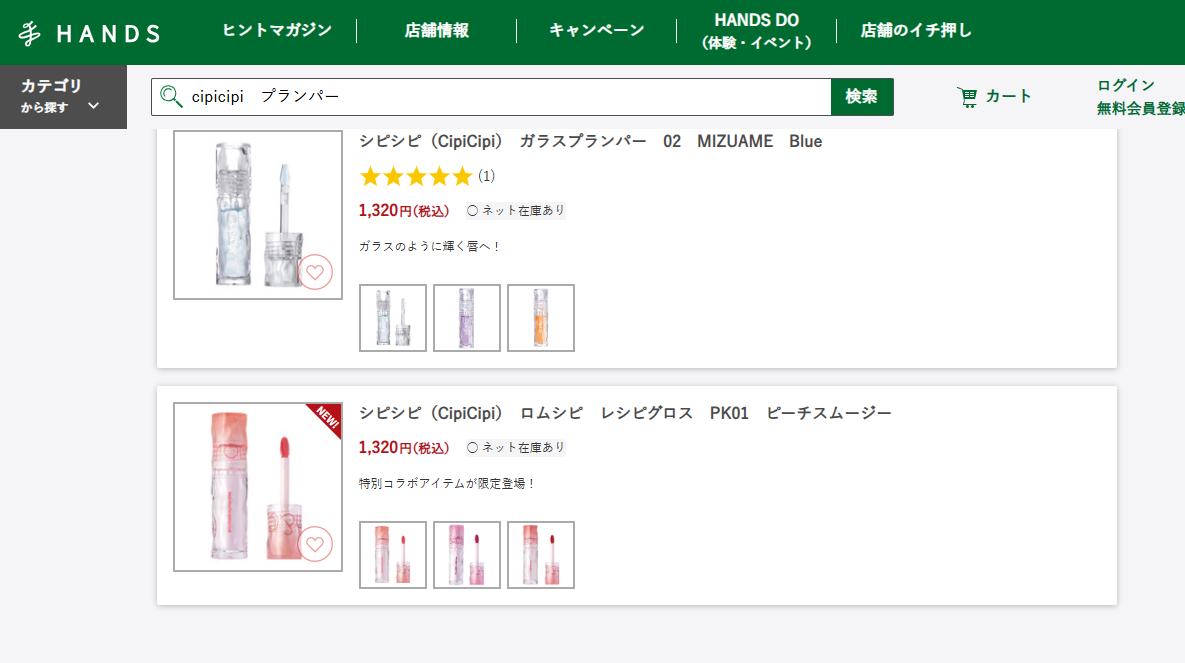This screenshot has width=1185, height=663.
Task: Select the purple glass plumper variant thumbnail
Action: 467,318
